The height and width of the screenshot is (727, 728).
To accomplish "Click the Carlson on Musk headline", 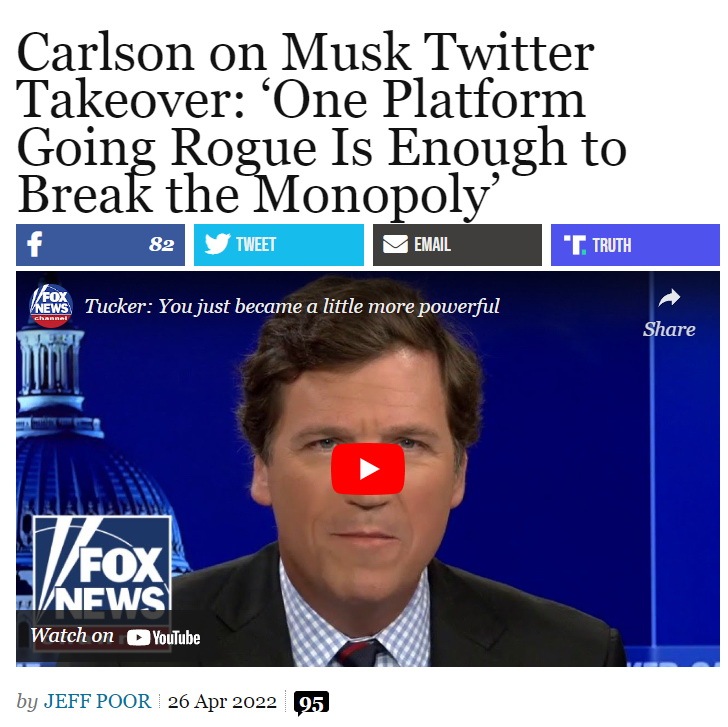I will pos(321,124).
